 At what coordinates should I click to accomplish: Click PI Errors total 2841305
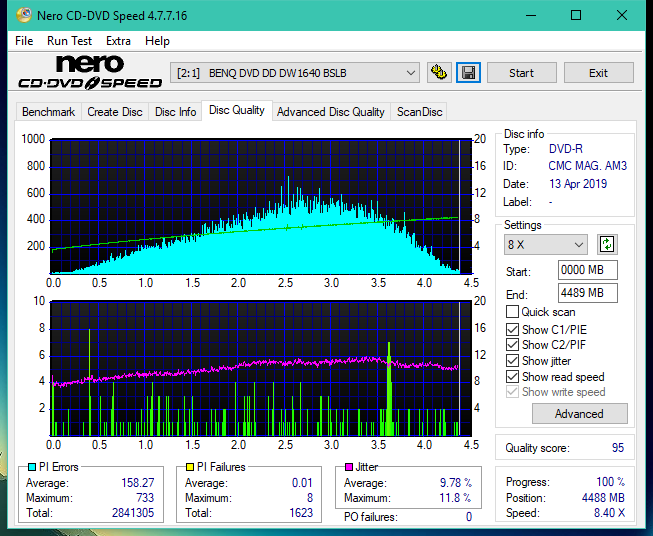tap(133, 513)
